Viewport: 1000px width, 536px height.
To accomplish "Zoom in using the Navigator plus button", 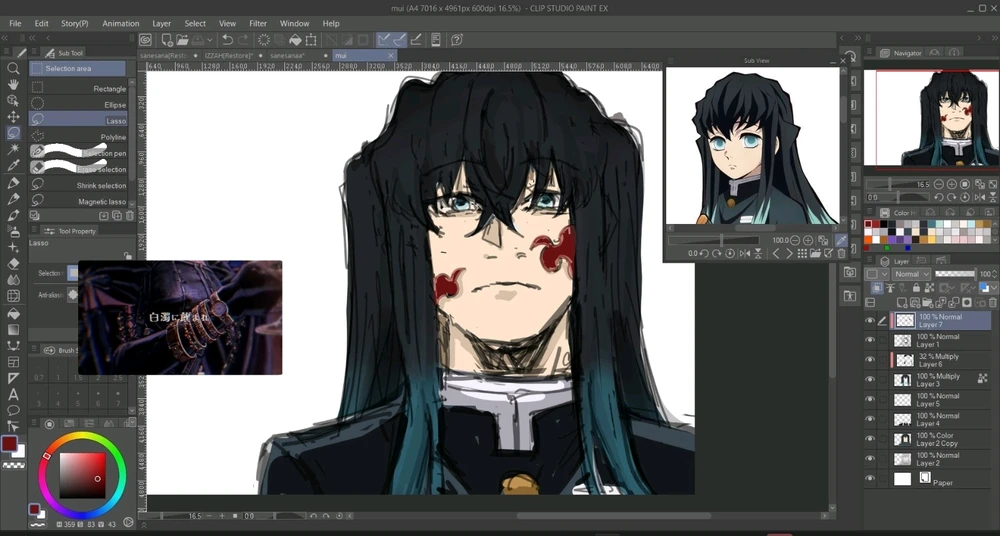I will pos(951,184).
